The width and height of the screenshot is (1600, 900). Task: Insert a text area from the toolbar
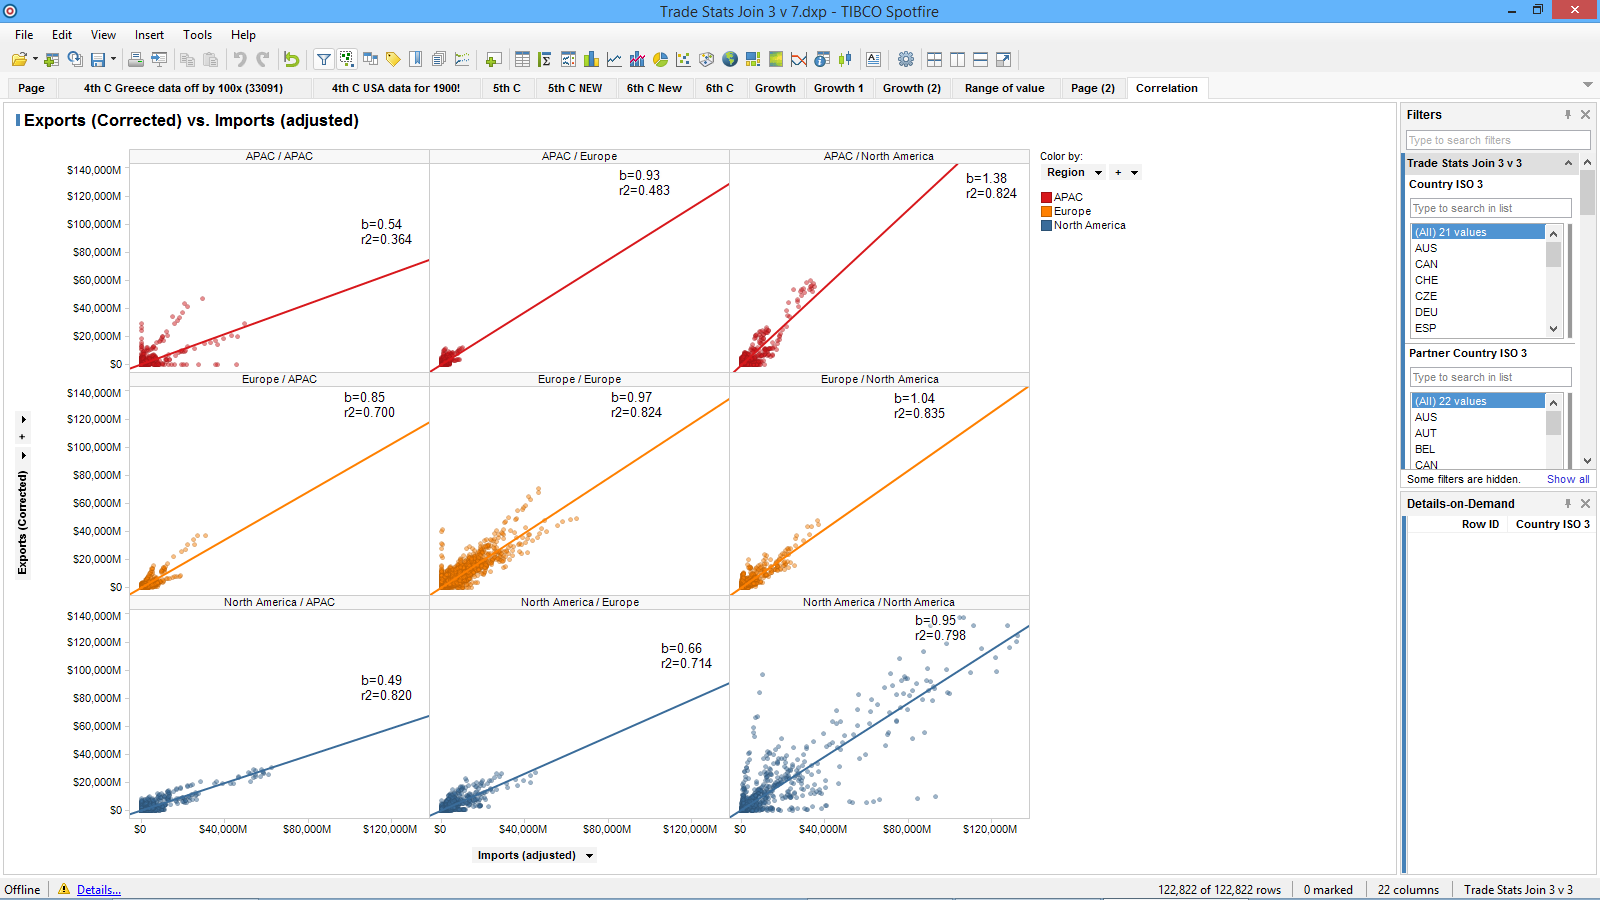click(873, 60)
